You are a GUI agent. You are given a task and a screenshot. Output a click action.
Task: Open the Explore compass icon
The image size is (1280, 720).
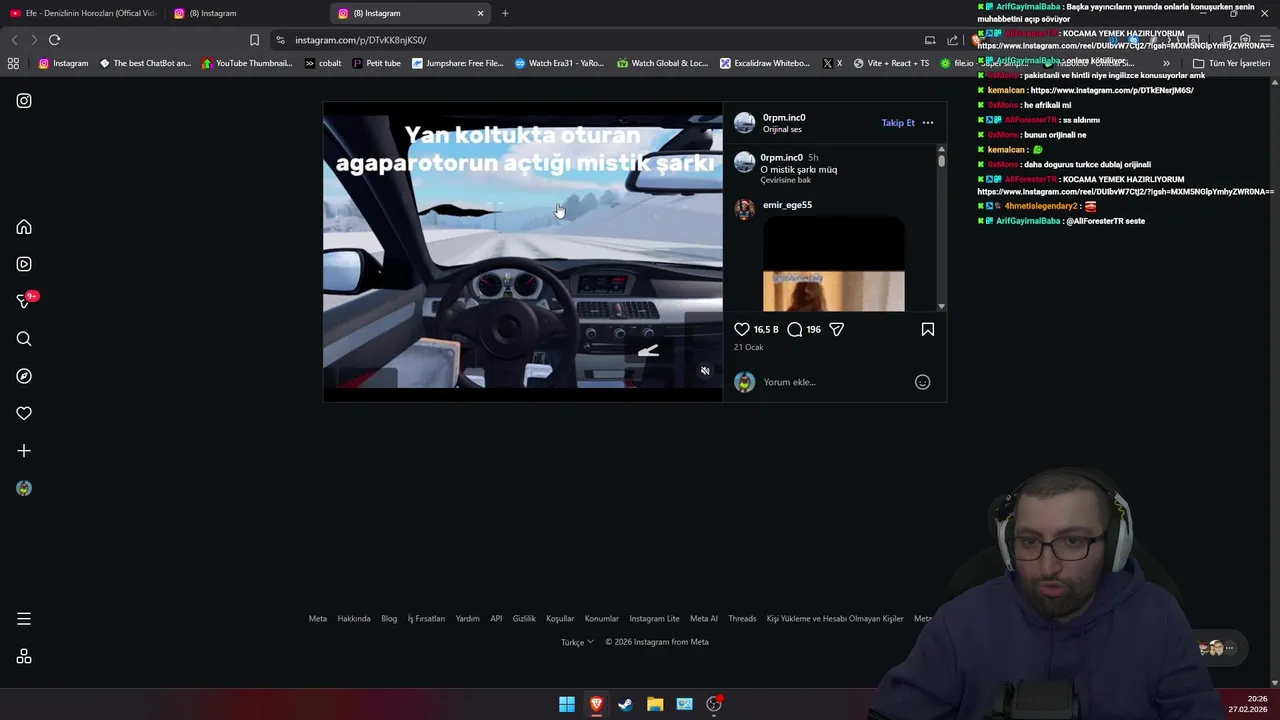24,376
